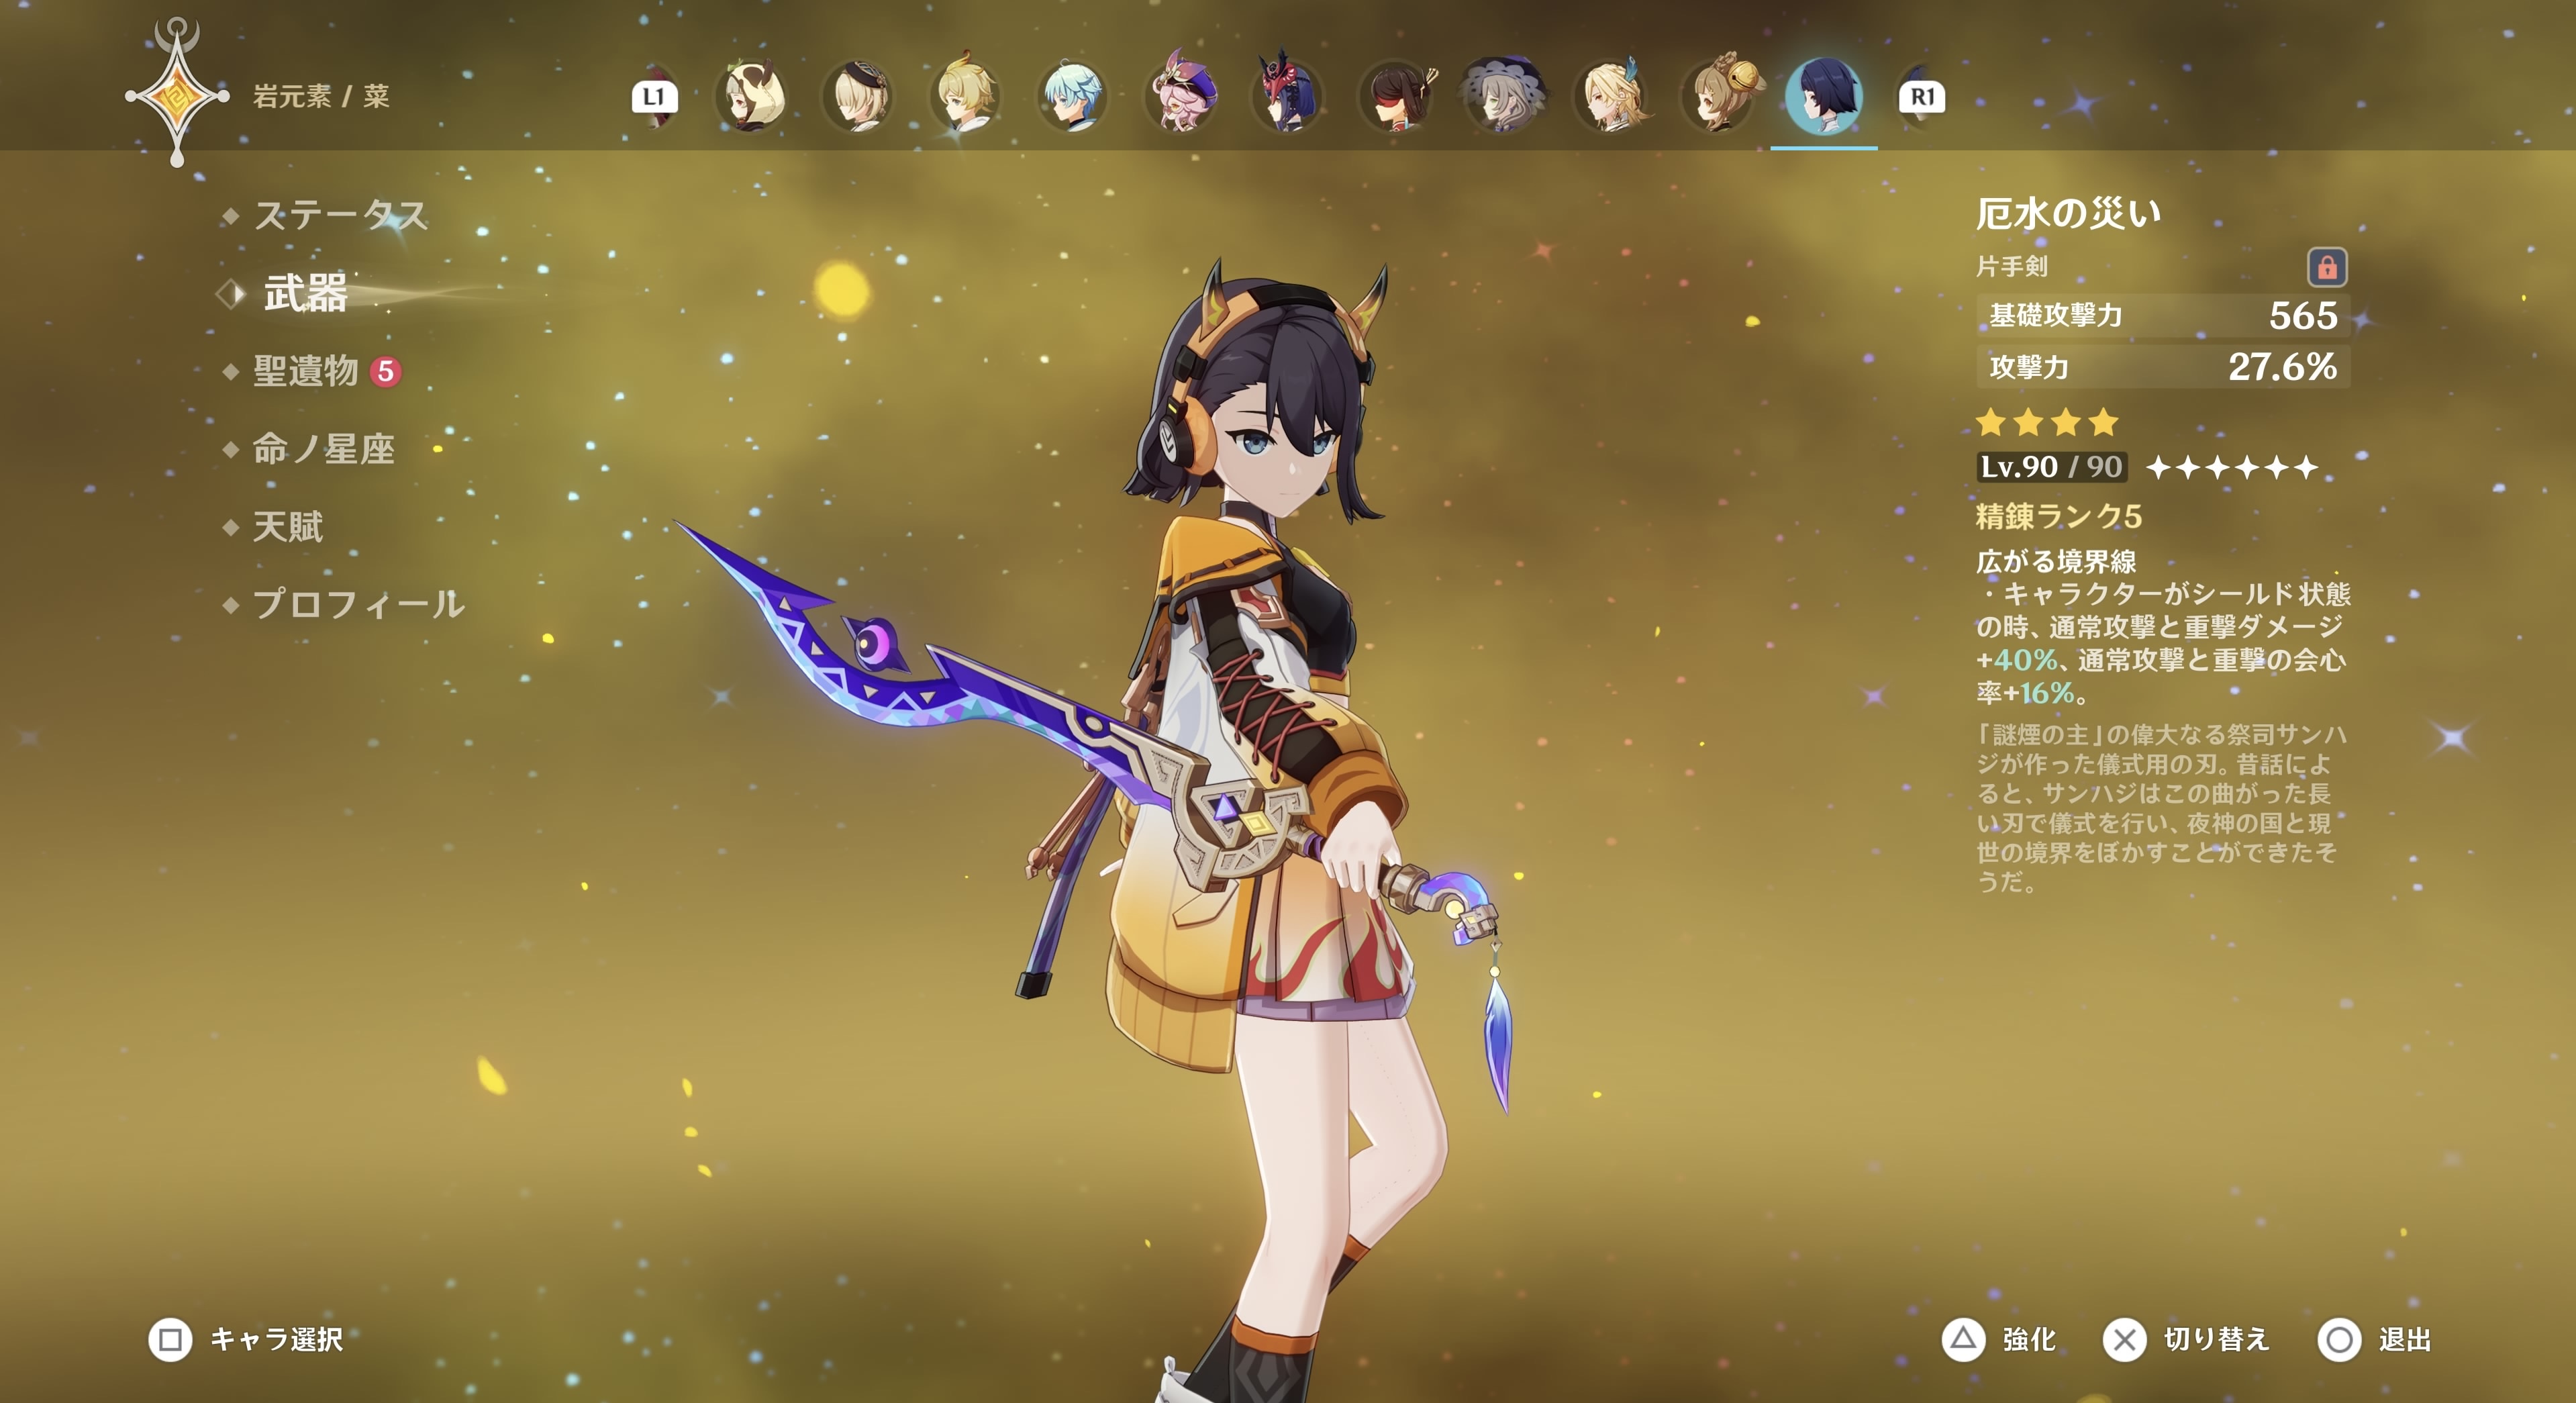The image size is (2576, 1403).
Task: Open the 命ノ星座 constellation menu
Action: (323, 449)
